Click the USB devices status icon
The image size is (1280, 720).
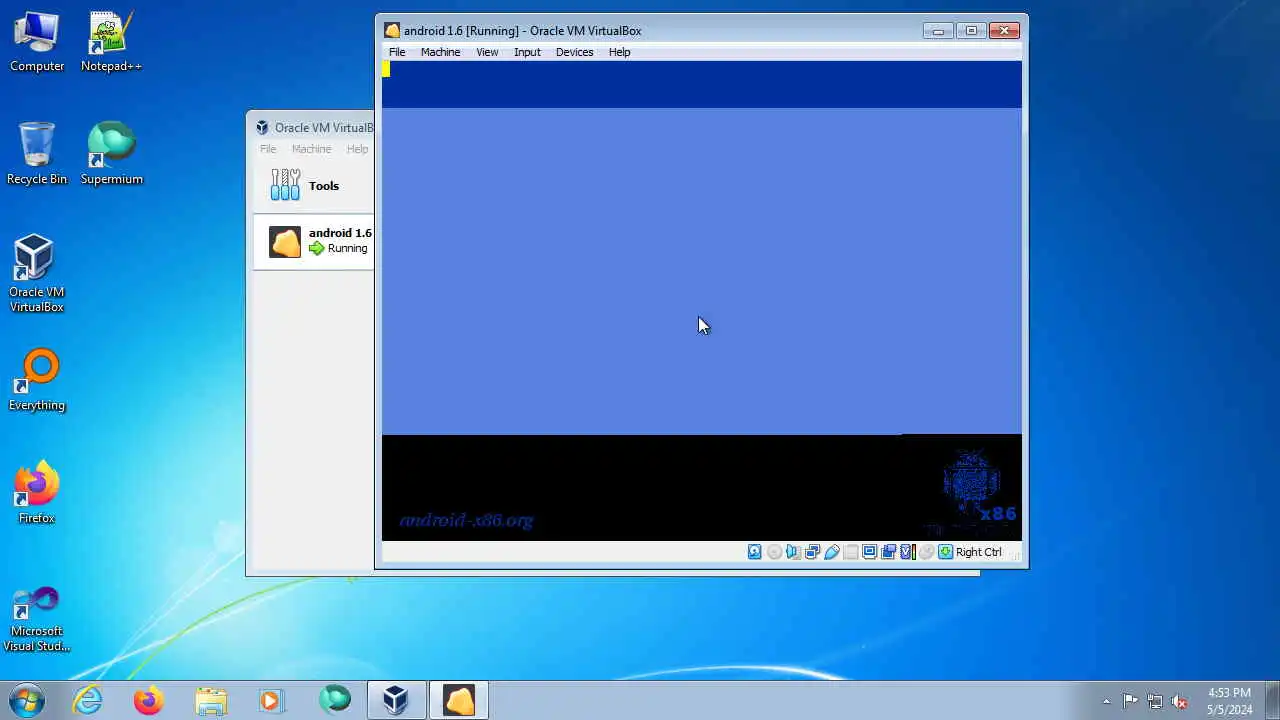(x=831, y=552)
